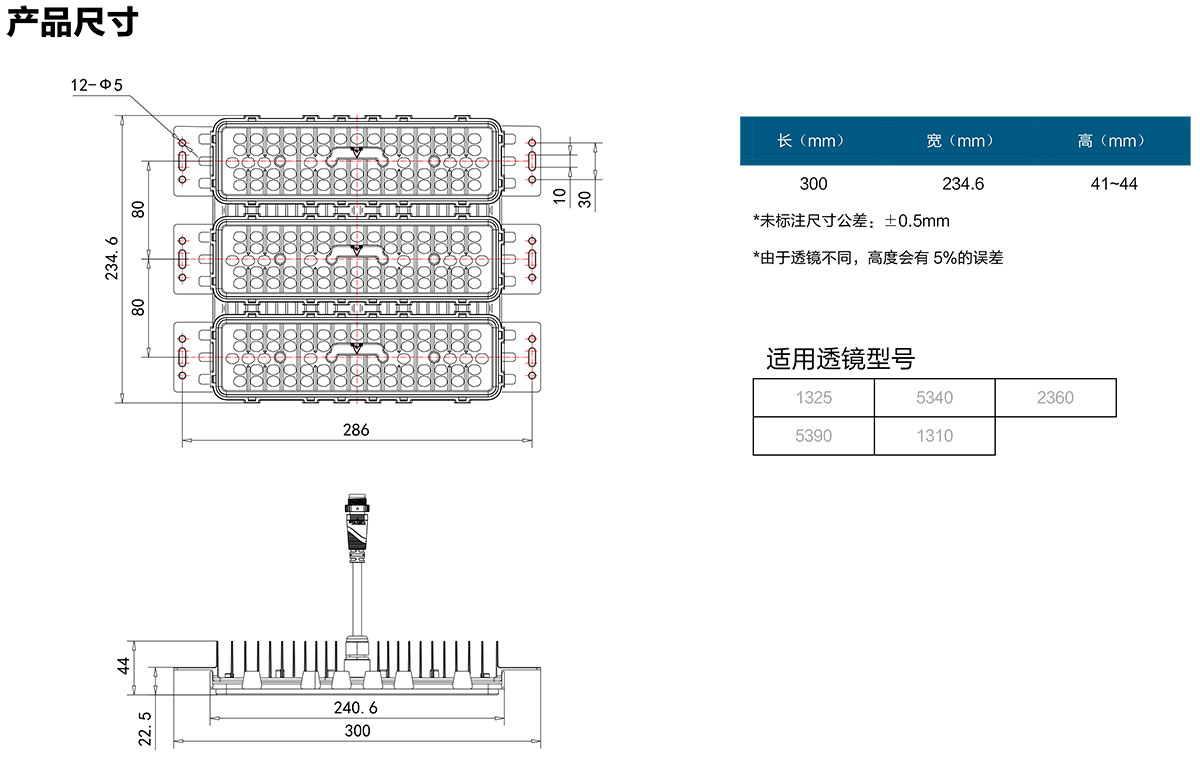Select lens model 2360 cell
The height and width of the screenshot is (763, 1200).
1055,398
